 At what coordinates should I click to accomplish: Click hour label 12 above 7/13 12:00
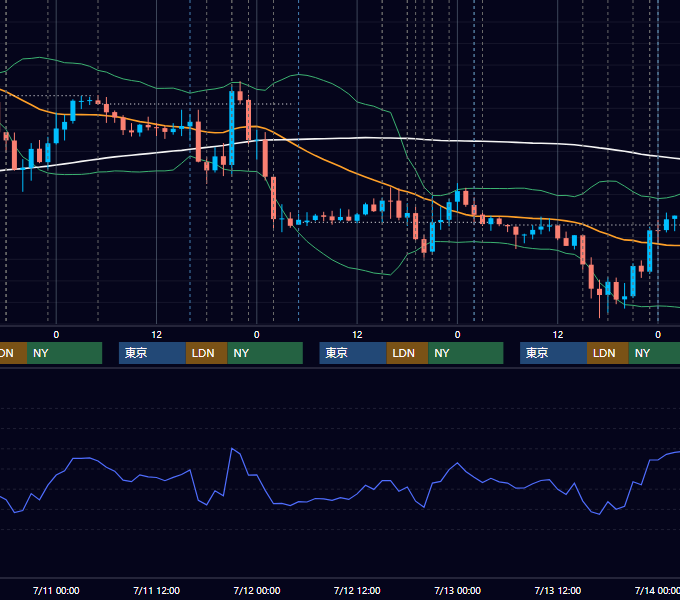[x=558, y=335]
